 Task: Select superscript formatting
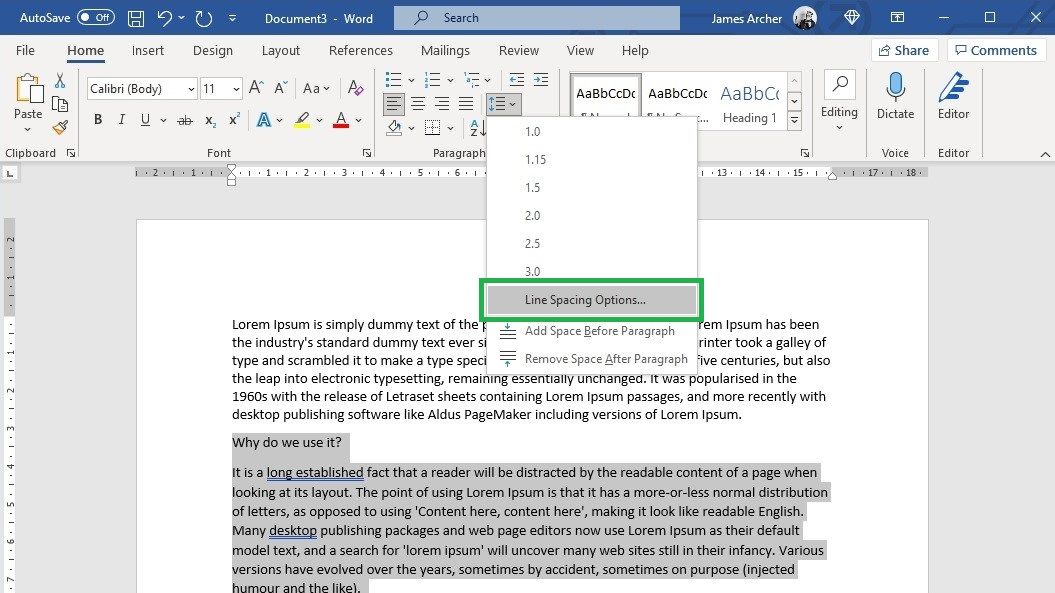click(232, 119)
